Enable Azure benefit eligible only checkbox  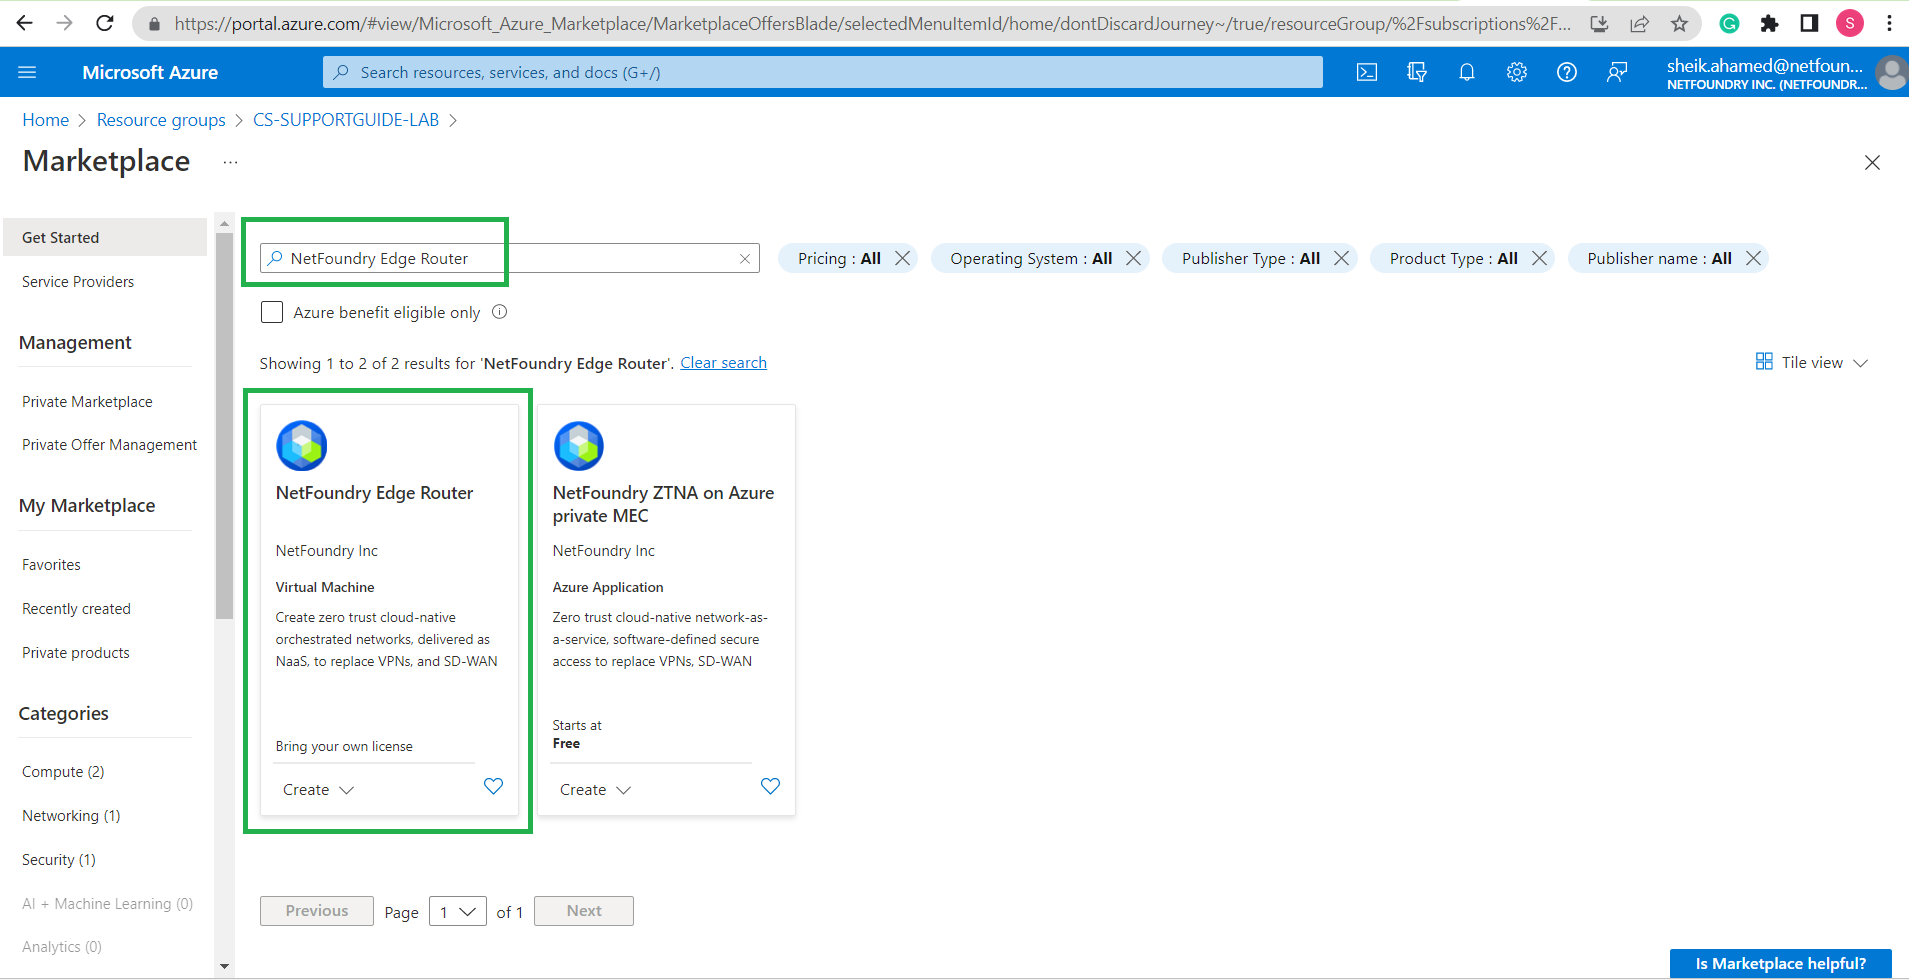coord(272,312)
